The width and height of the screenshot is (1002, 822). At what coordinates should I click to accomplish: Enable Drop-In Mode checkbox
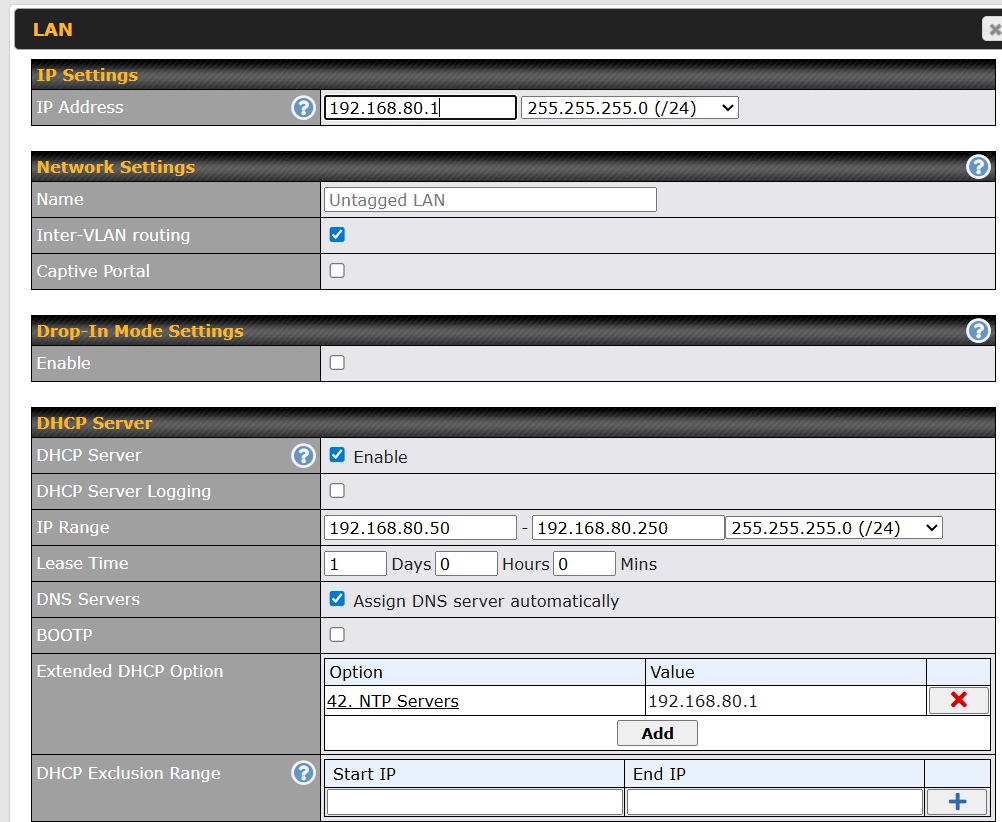coord(337,363)
